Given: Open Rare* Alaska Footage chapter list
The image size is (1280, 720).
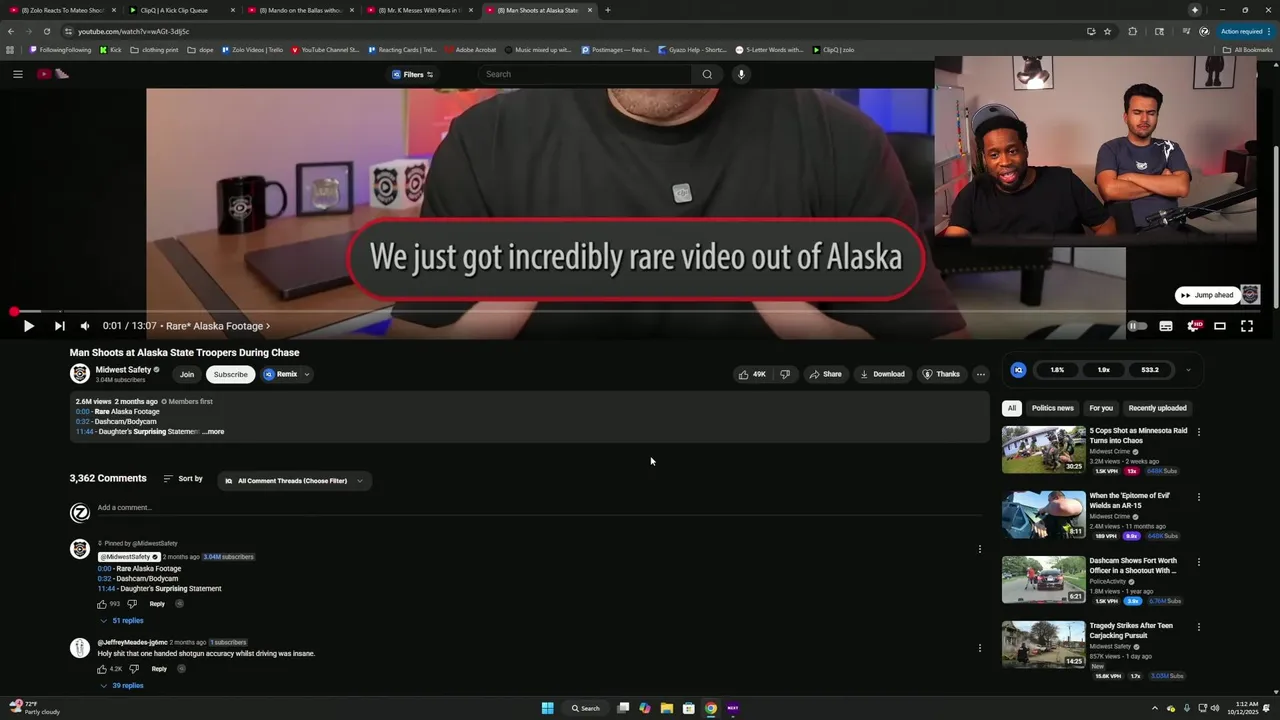Looking at the screenshot, I should (x=218, y=326).
